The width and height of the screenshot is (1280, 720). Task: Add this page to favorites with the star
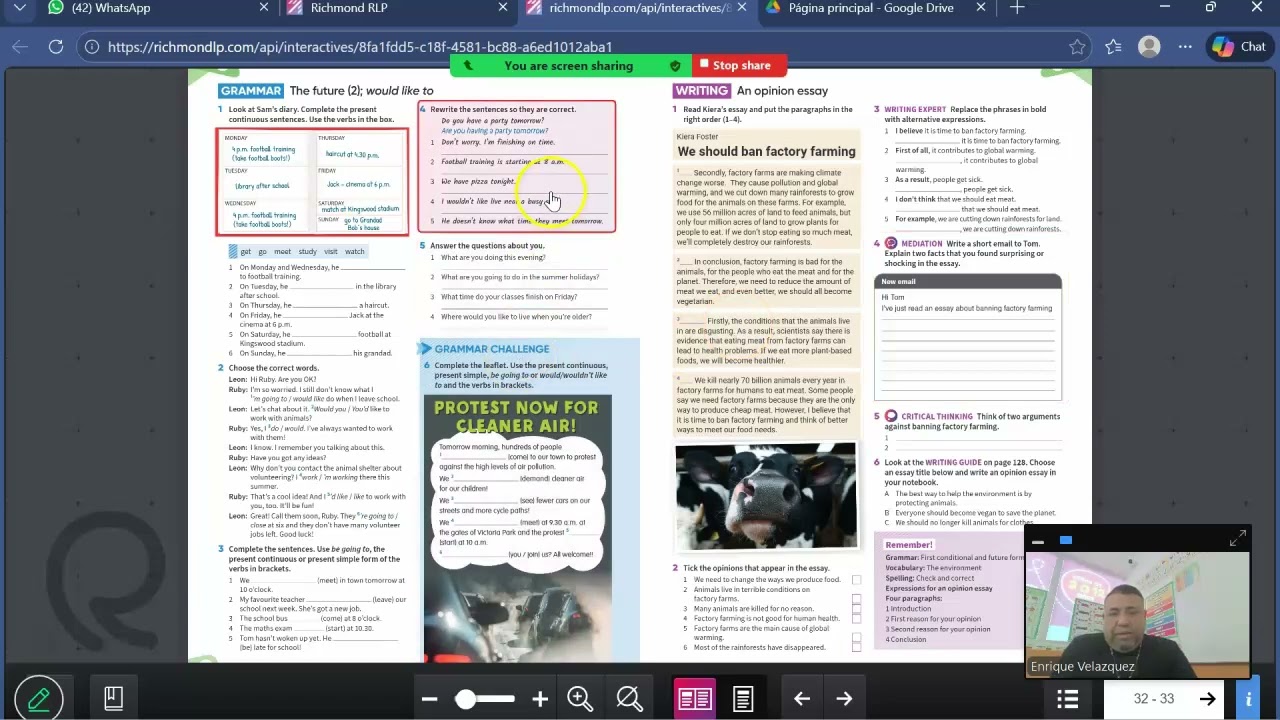coord(1077,46)
